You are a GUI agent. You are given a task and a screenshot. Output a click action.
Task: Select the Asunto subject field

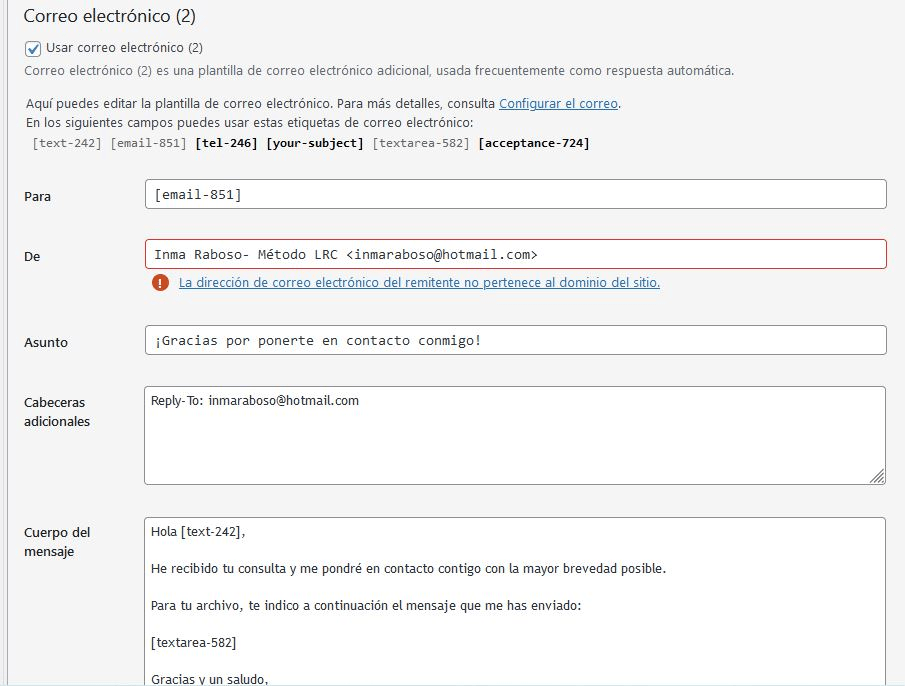point(515,340)
